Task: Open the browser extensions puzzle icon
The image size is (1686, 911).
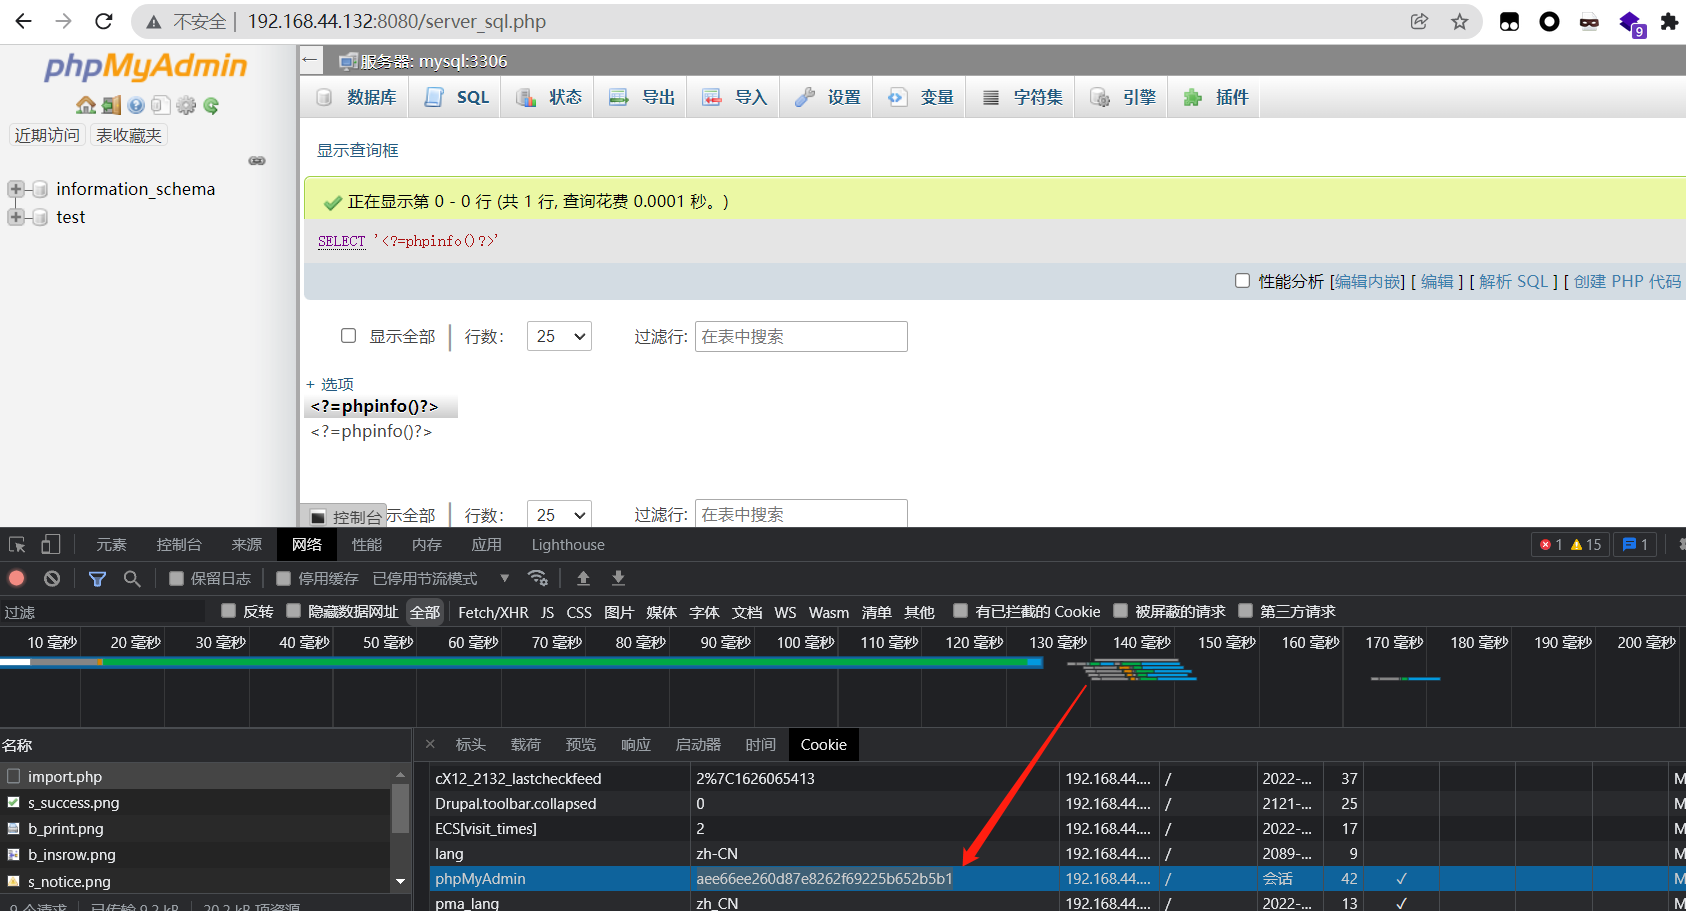Action: [1669, 21]
